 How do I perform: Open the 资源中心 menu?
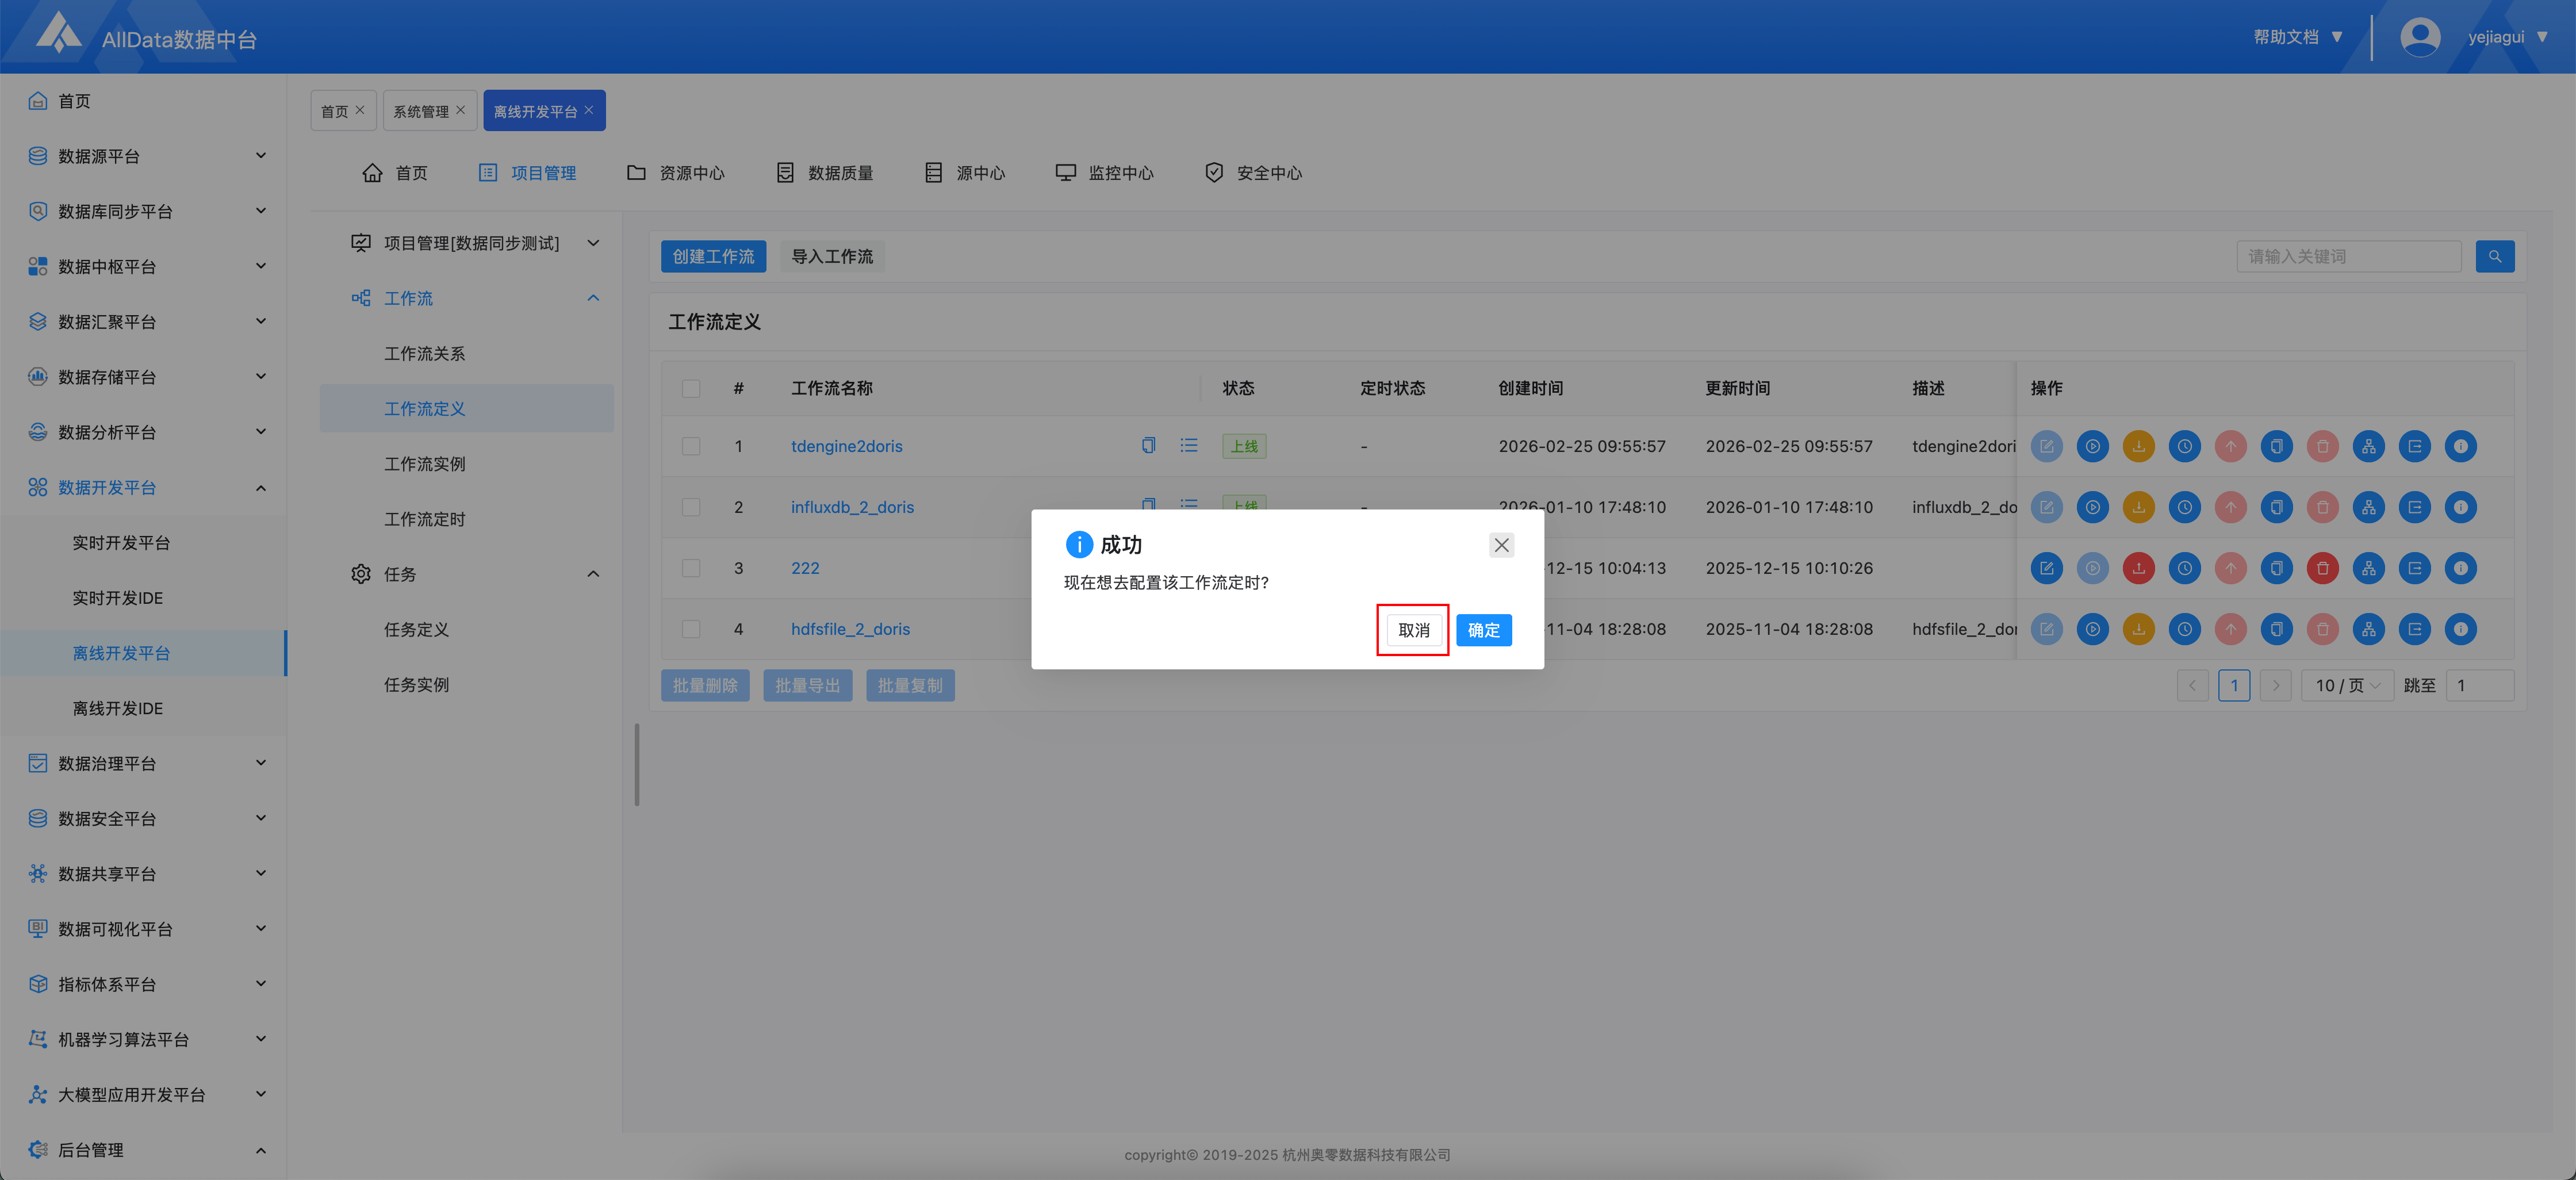pyautogui.click(x=676, y=173)
